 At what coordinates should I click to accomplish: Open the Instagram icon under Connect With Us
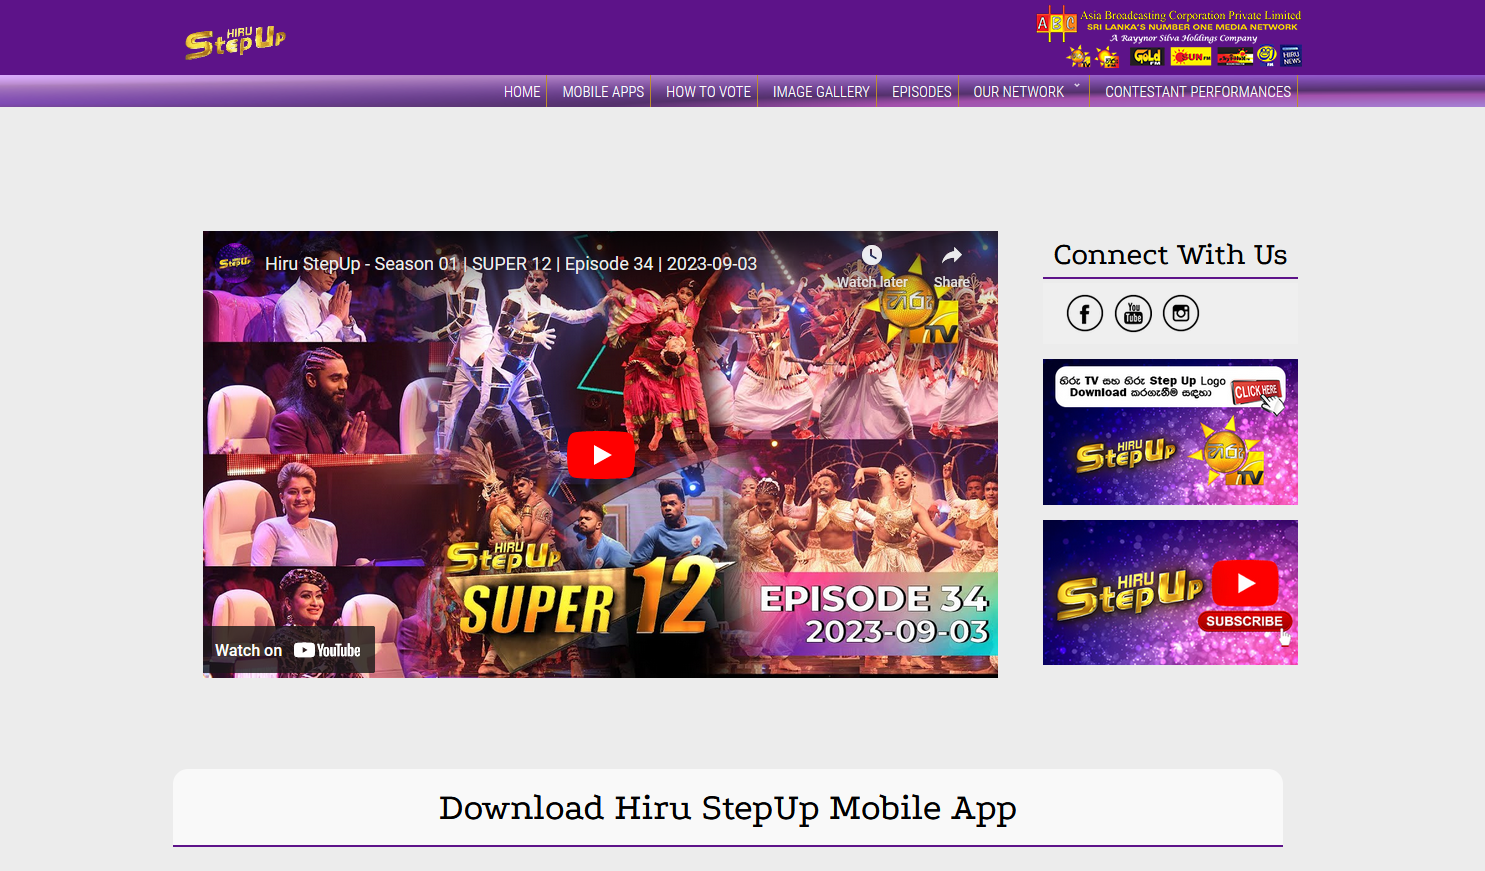click(x=1181, y=313)
